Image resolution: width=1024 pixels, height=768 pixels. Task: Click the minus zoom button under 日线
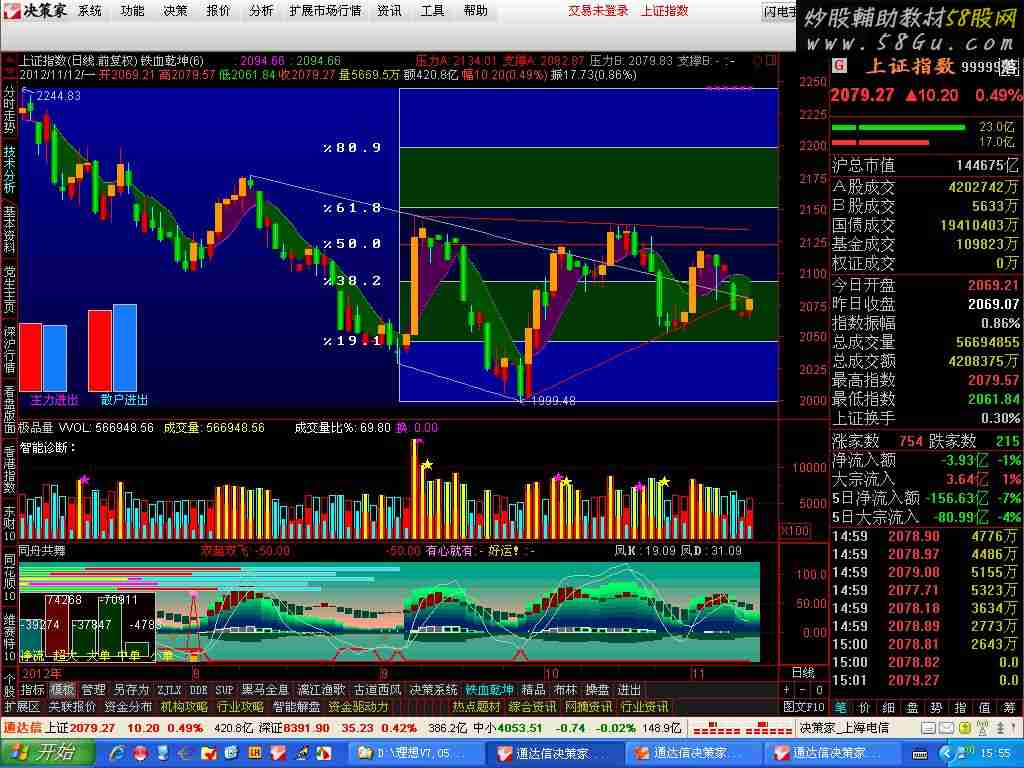coord(803,690)
